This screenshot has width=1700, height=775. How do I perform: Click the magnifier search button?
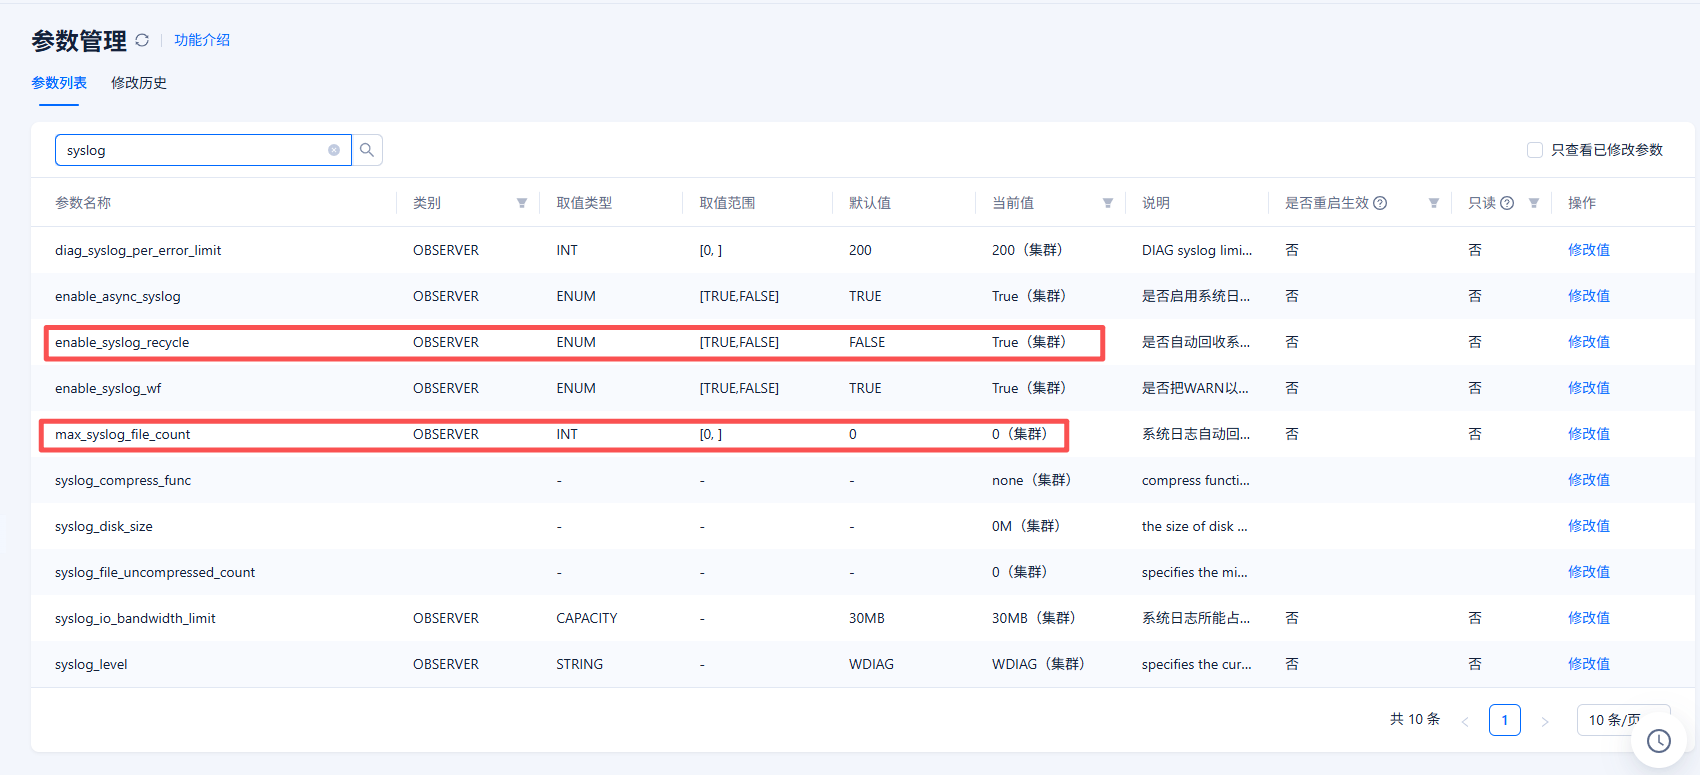coord(367,150)
